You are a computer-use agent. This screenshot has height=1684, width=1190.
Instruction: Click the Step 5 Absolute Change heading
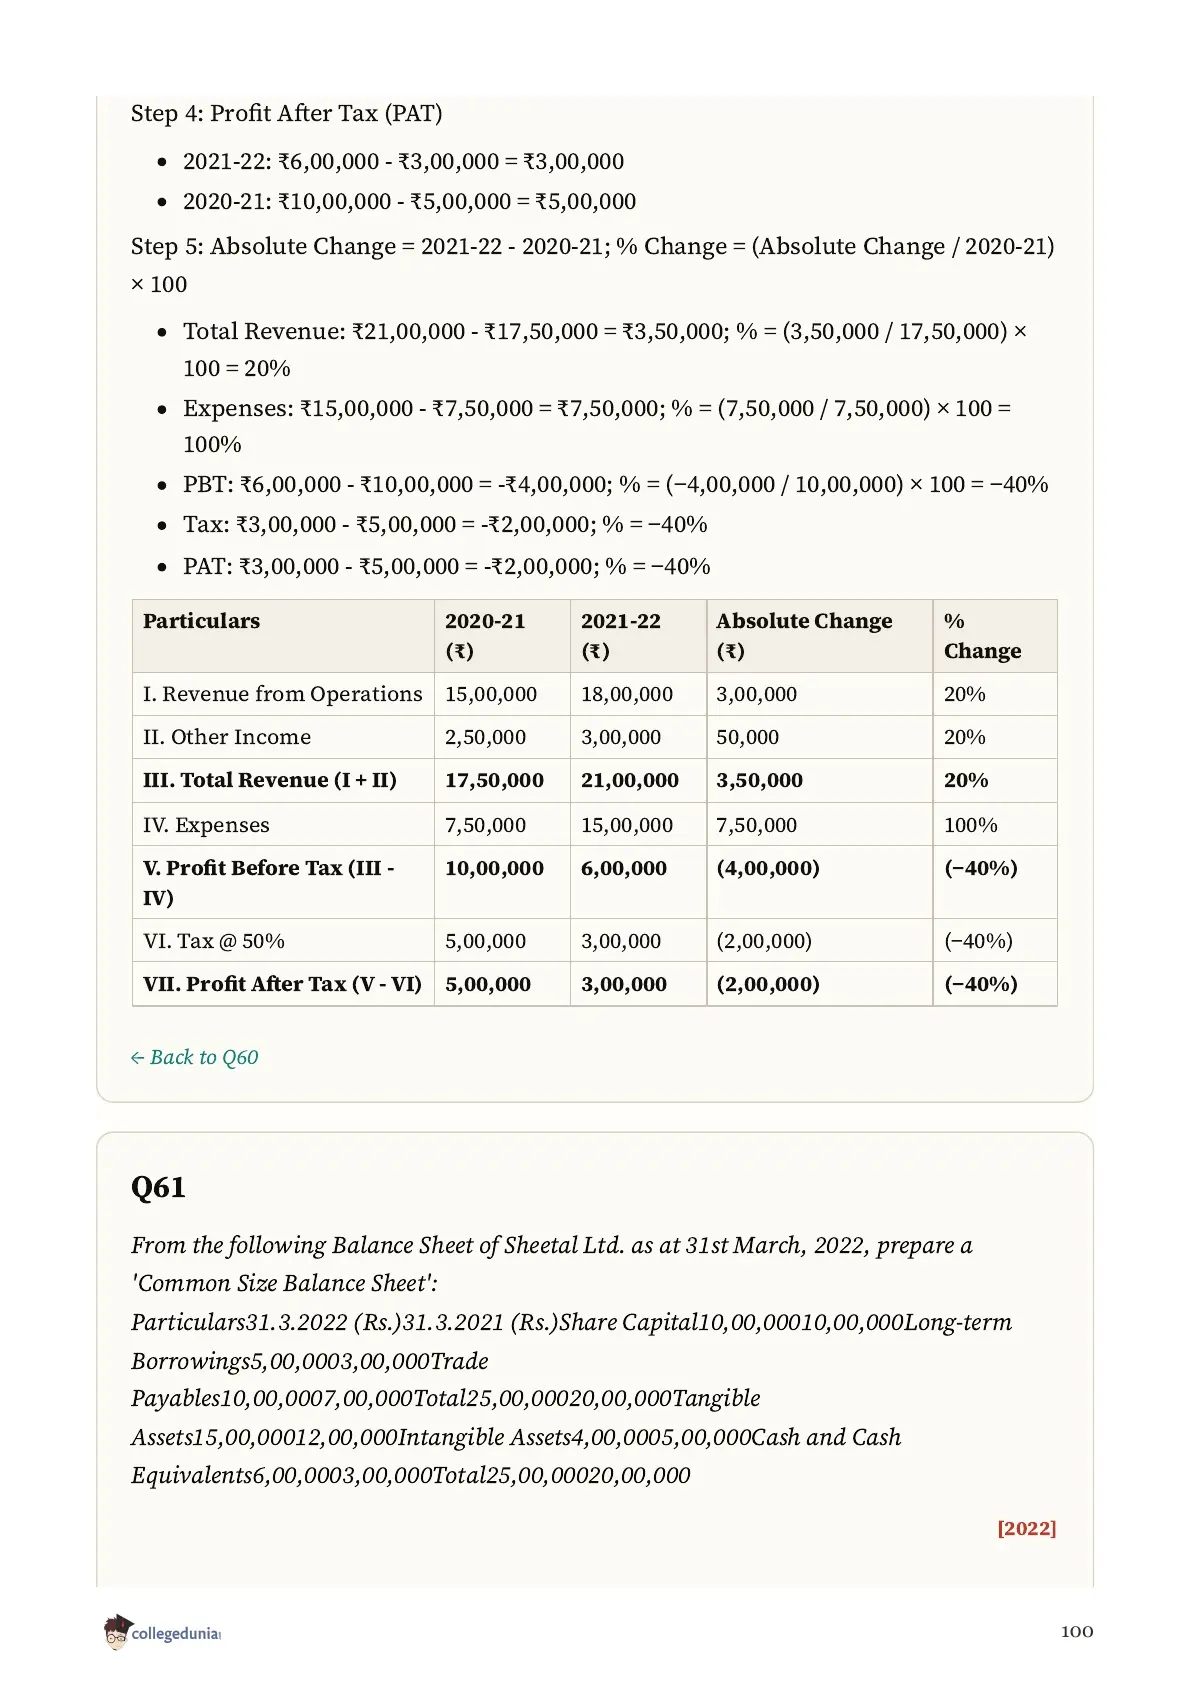click(x=592, y=265)
